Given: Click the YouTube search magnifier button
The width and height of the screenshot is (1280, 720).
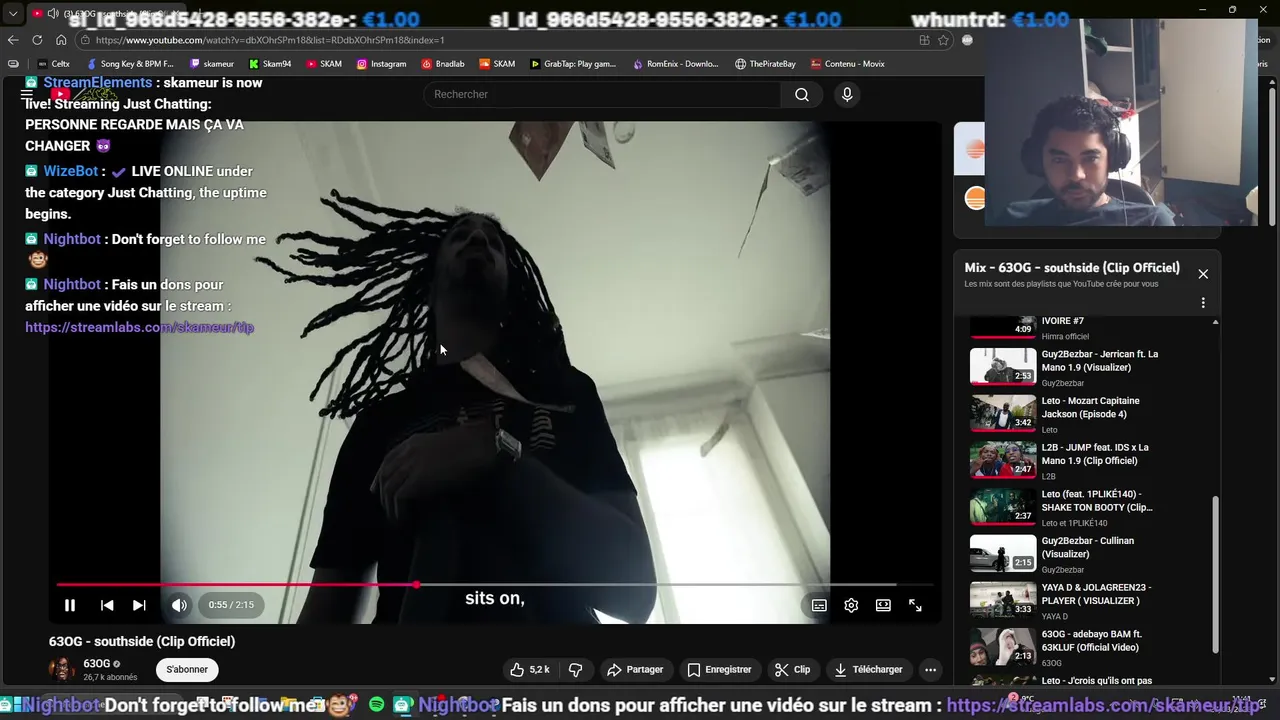Looking at the screenshot, I should (802, 94).
